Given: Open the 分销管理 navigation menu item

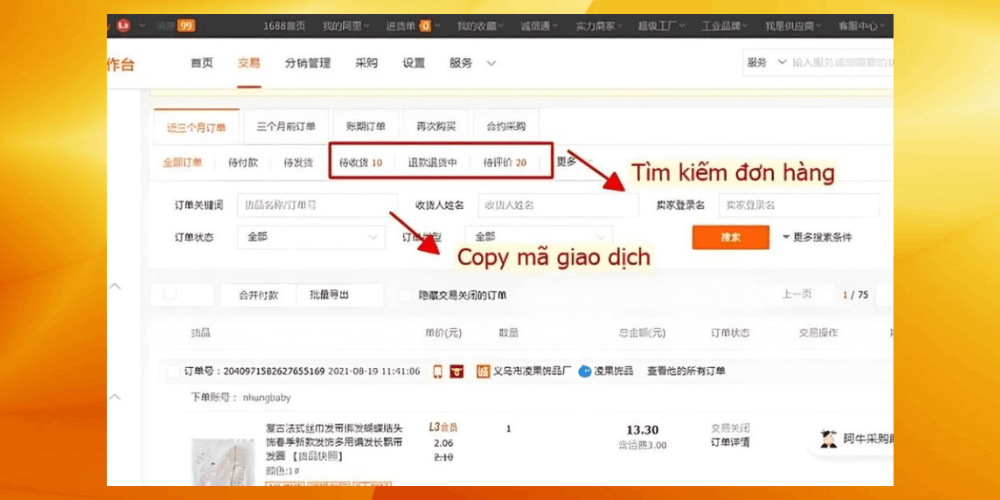Looking at the screenshot, I should tap(307, 63).
